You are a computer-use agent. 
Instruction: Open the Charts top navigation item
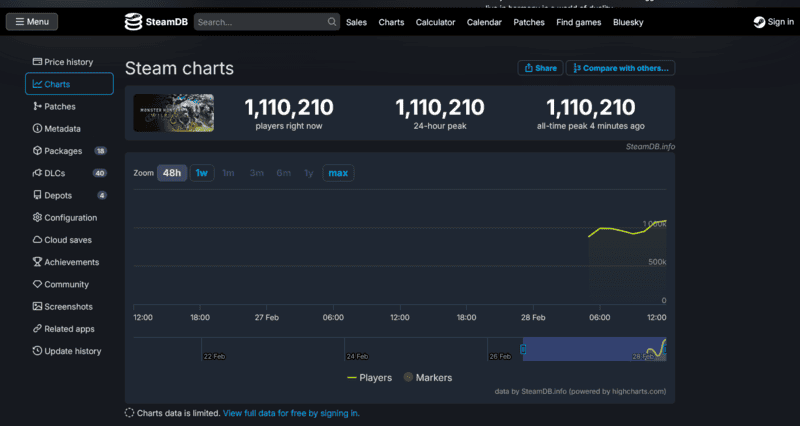point(391,22)
